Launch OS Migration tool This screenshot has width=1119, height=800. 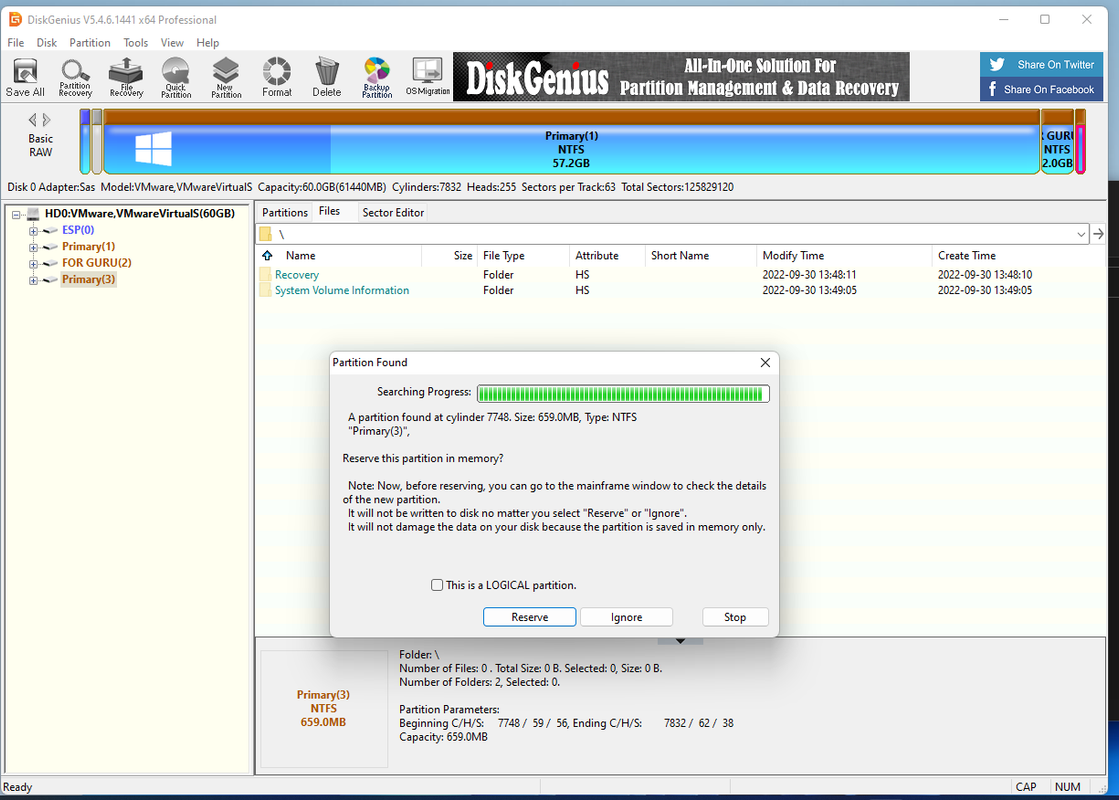click(427, 77)
